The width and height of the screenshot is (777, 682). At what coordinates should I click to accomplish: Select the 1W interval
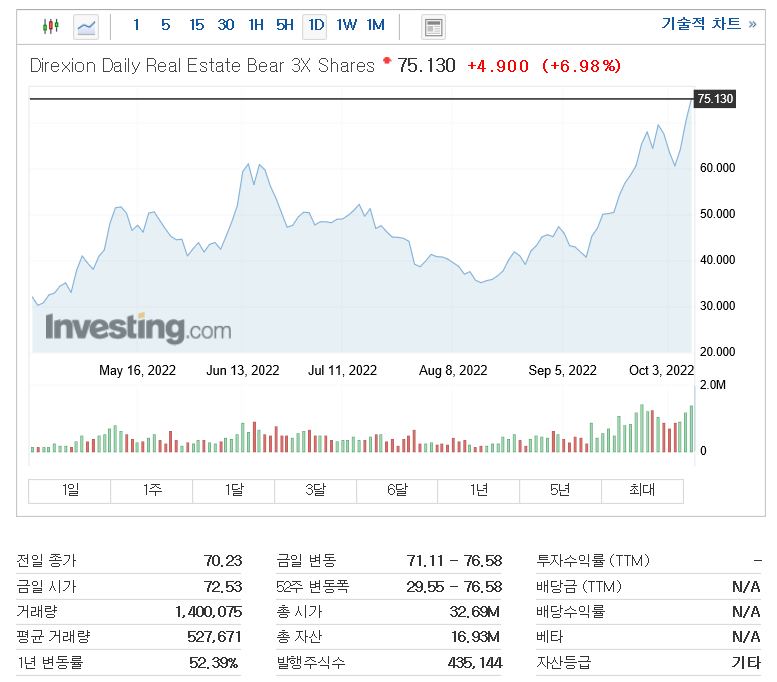[346, 25]
